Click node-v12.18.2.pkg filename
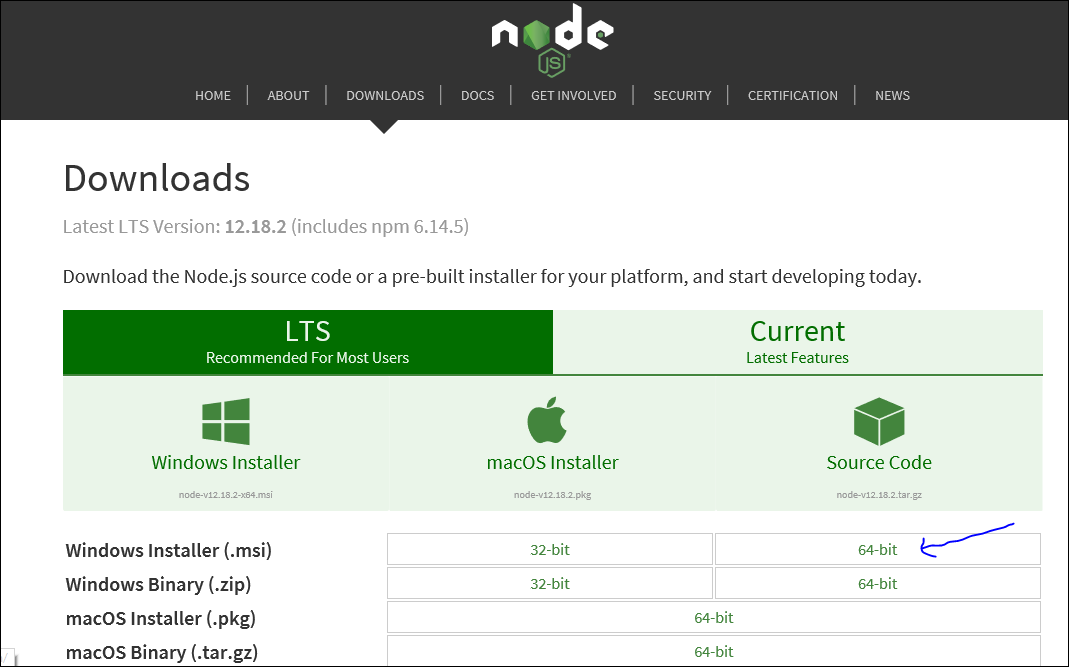1069x667 pixels. pyautogui.click(x=552, y=494)
